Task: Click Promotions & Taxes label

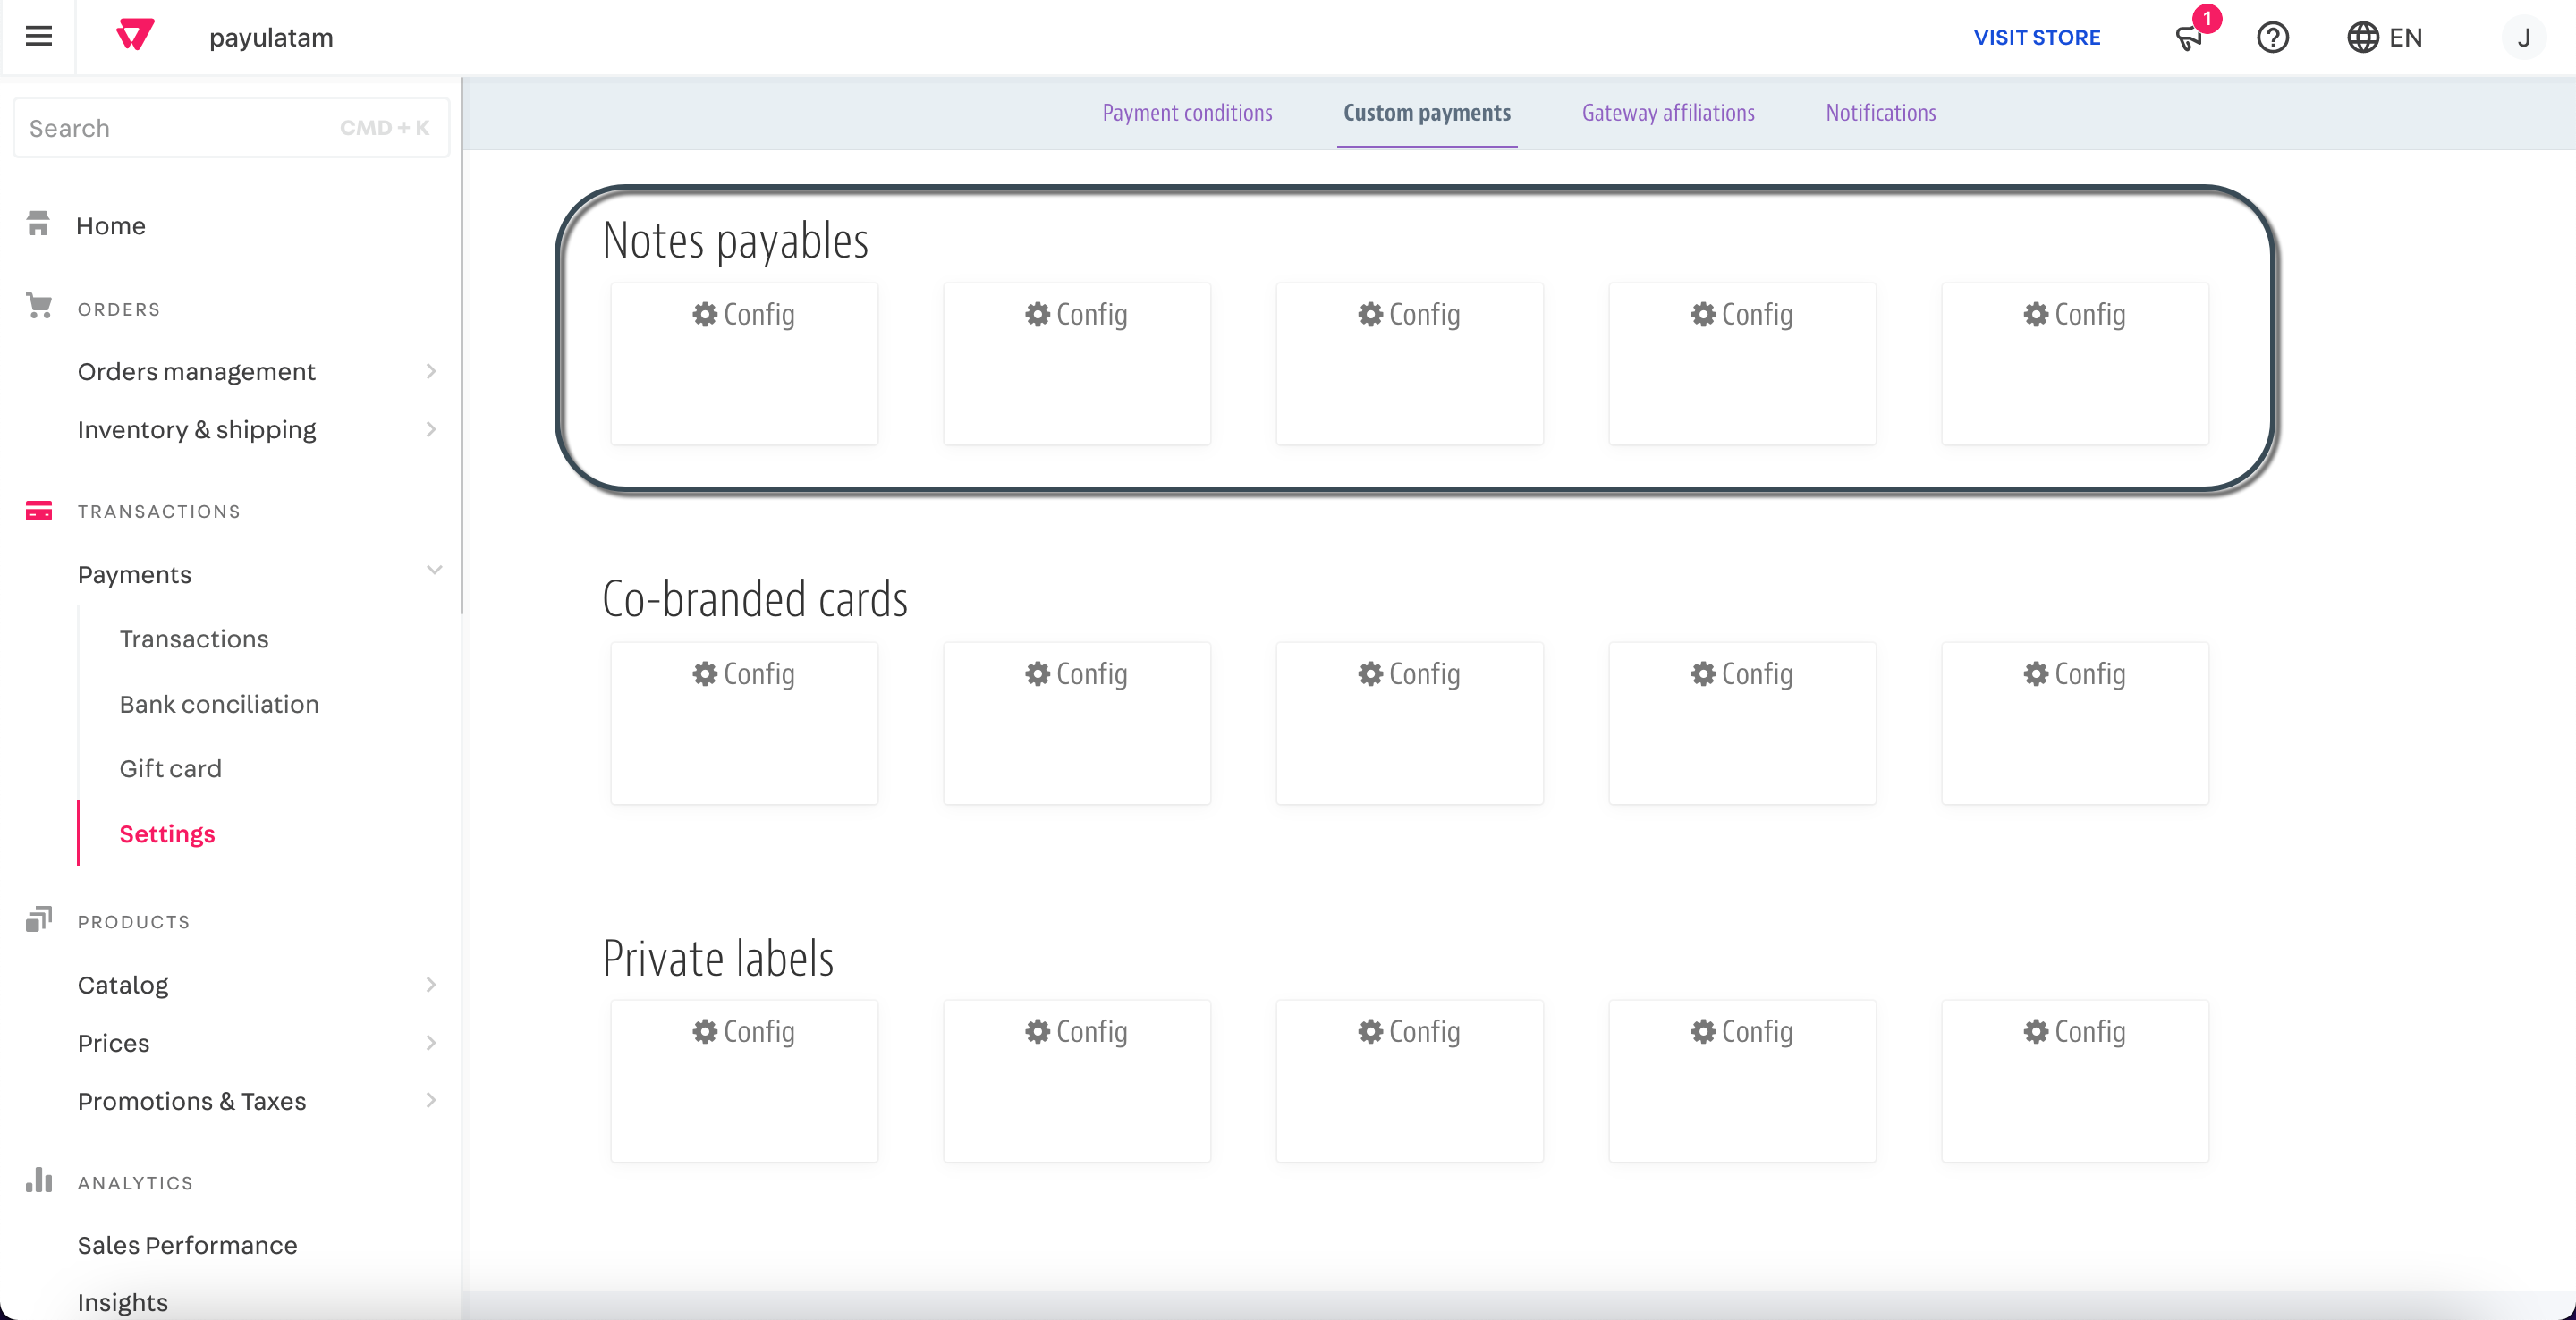Action: (x=191, y=1101)
